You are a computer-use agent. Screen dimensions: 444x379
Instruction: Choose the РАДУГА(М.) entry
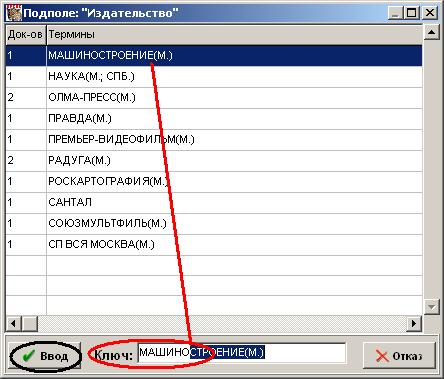tap(79, 160)
